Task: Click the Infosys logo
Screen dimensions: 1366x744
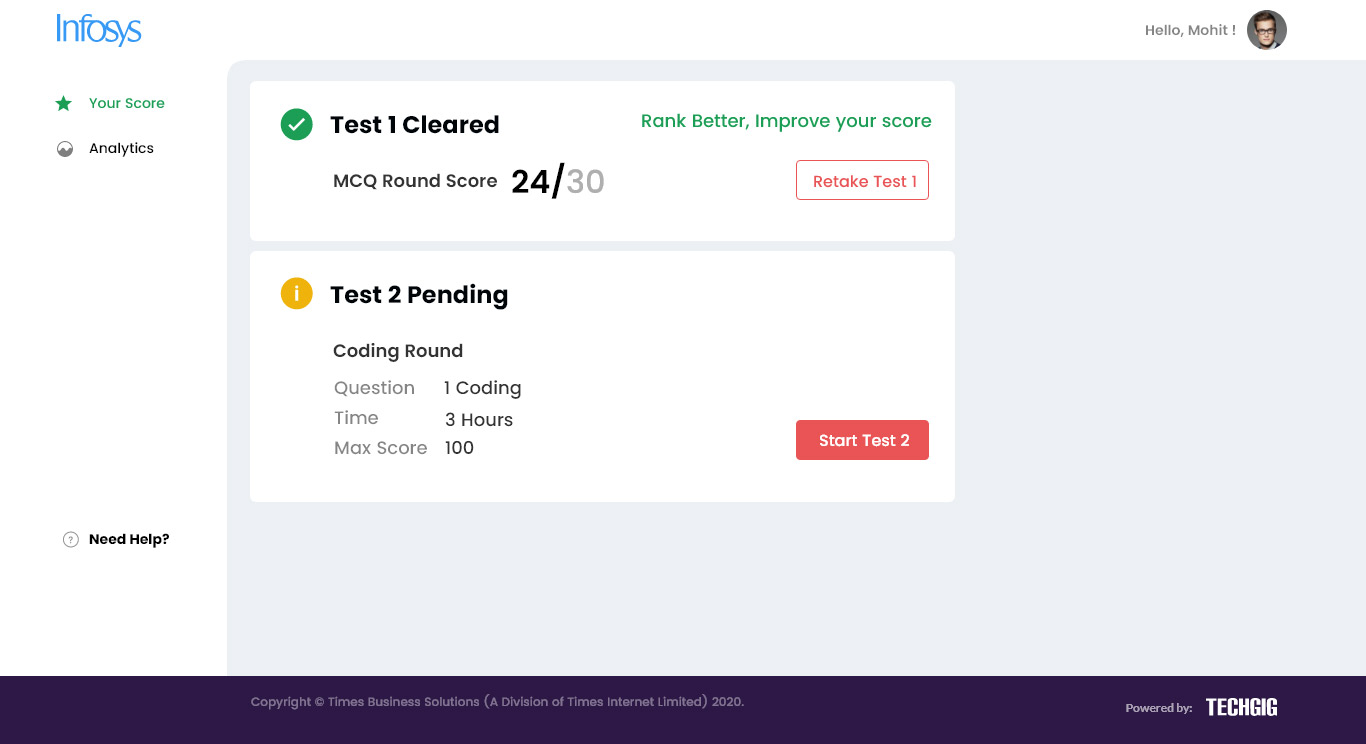Action: pyautogui.click(x=99, y=30)
